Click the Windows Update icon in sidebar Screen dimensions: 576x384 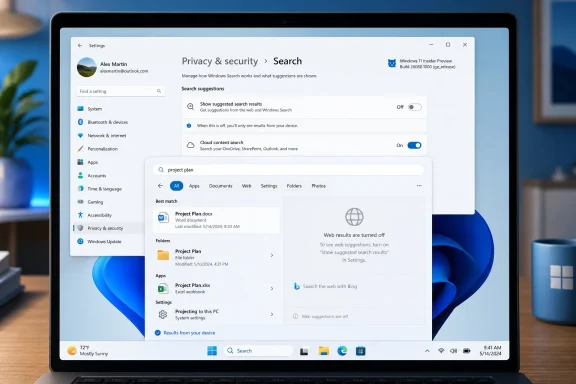(x=80, y=241)
